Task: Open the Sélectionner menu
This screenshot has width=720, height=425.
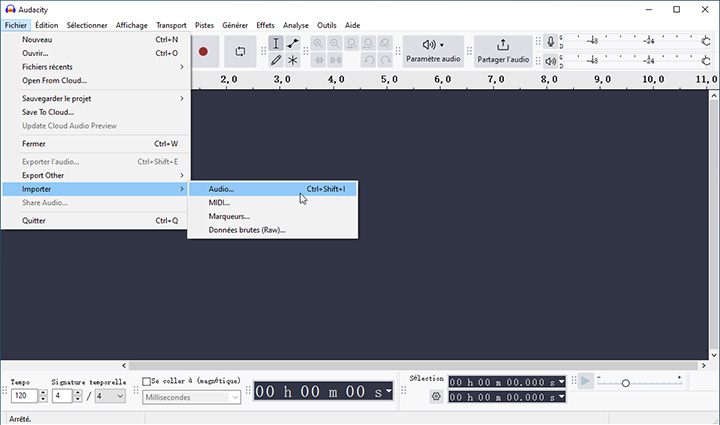Action: point(87,25)
